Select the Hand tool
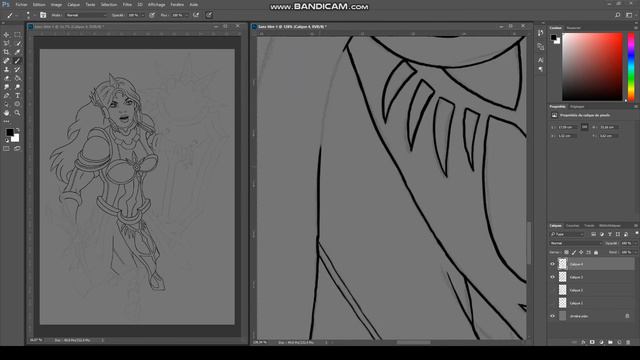 [x=6, y=113]
